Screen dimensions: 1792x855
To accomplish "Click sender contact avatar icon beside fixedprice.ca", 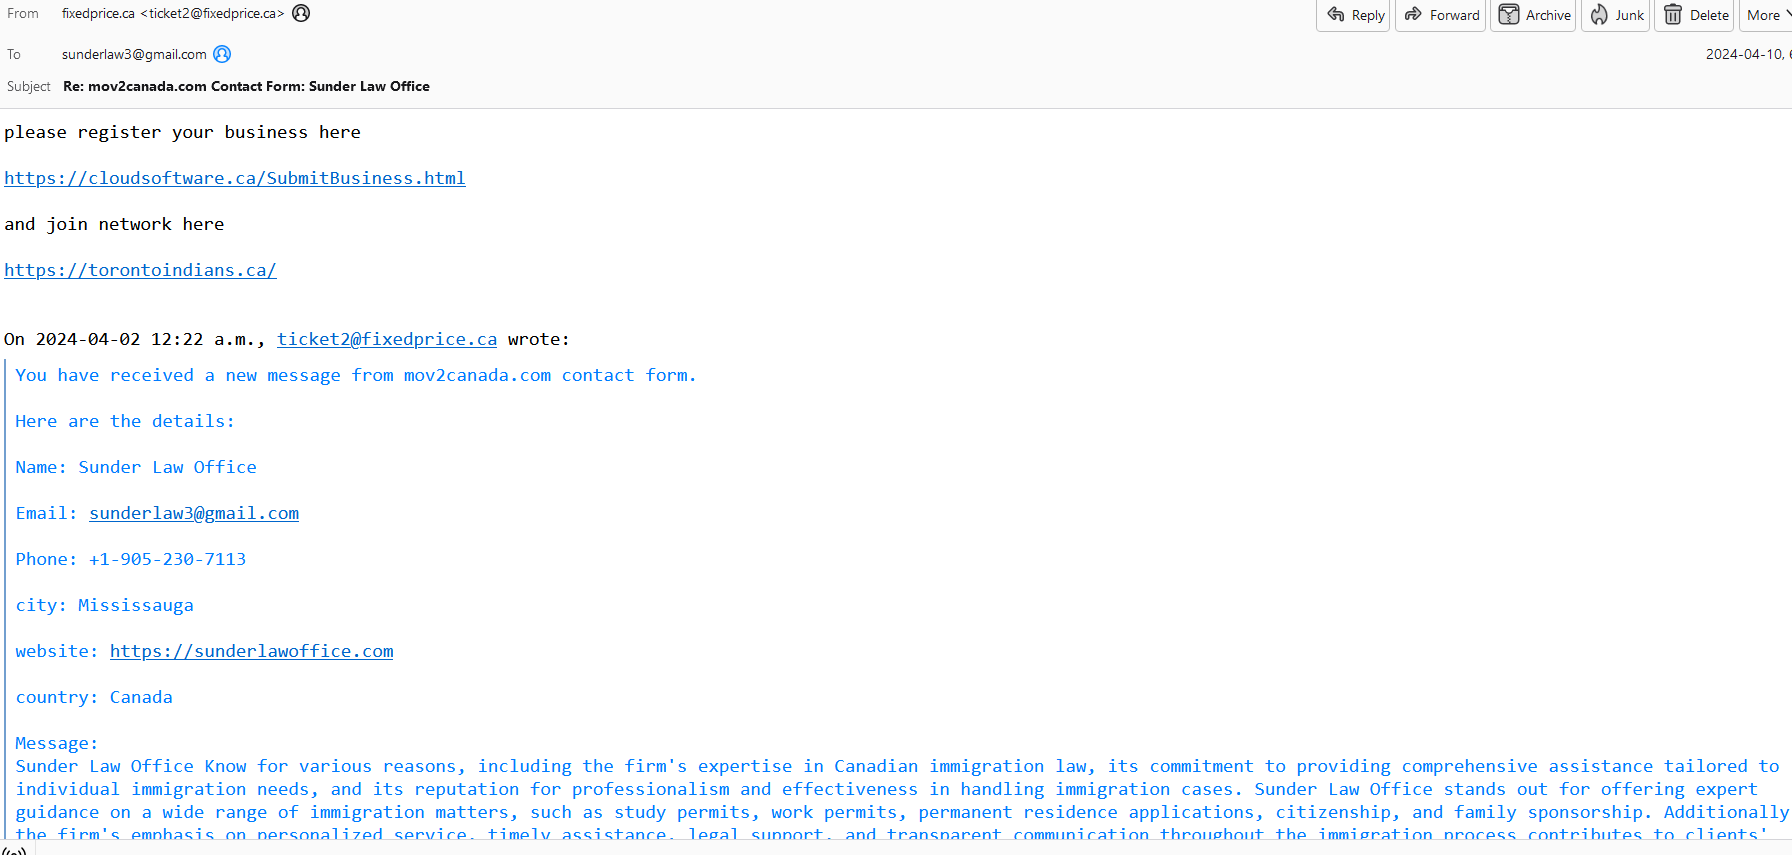I will tap(301, 13).
